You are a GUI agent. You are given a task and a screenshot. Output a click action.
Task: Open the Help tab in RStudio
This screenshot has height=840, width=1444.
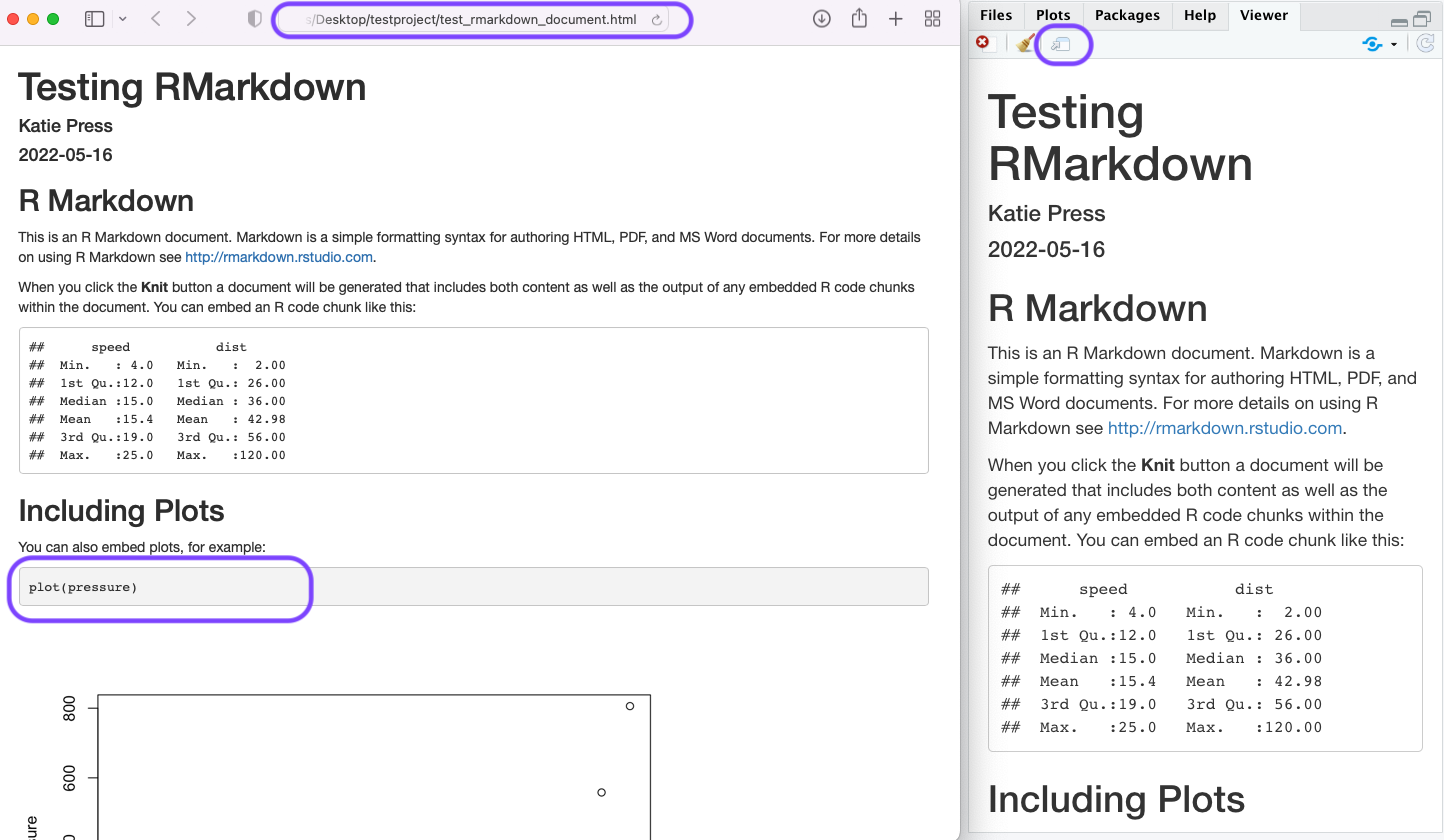coord(1200,15)
